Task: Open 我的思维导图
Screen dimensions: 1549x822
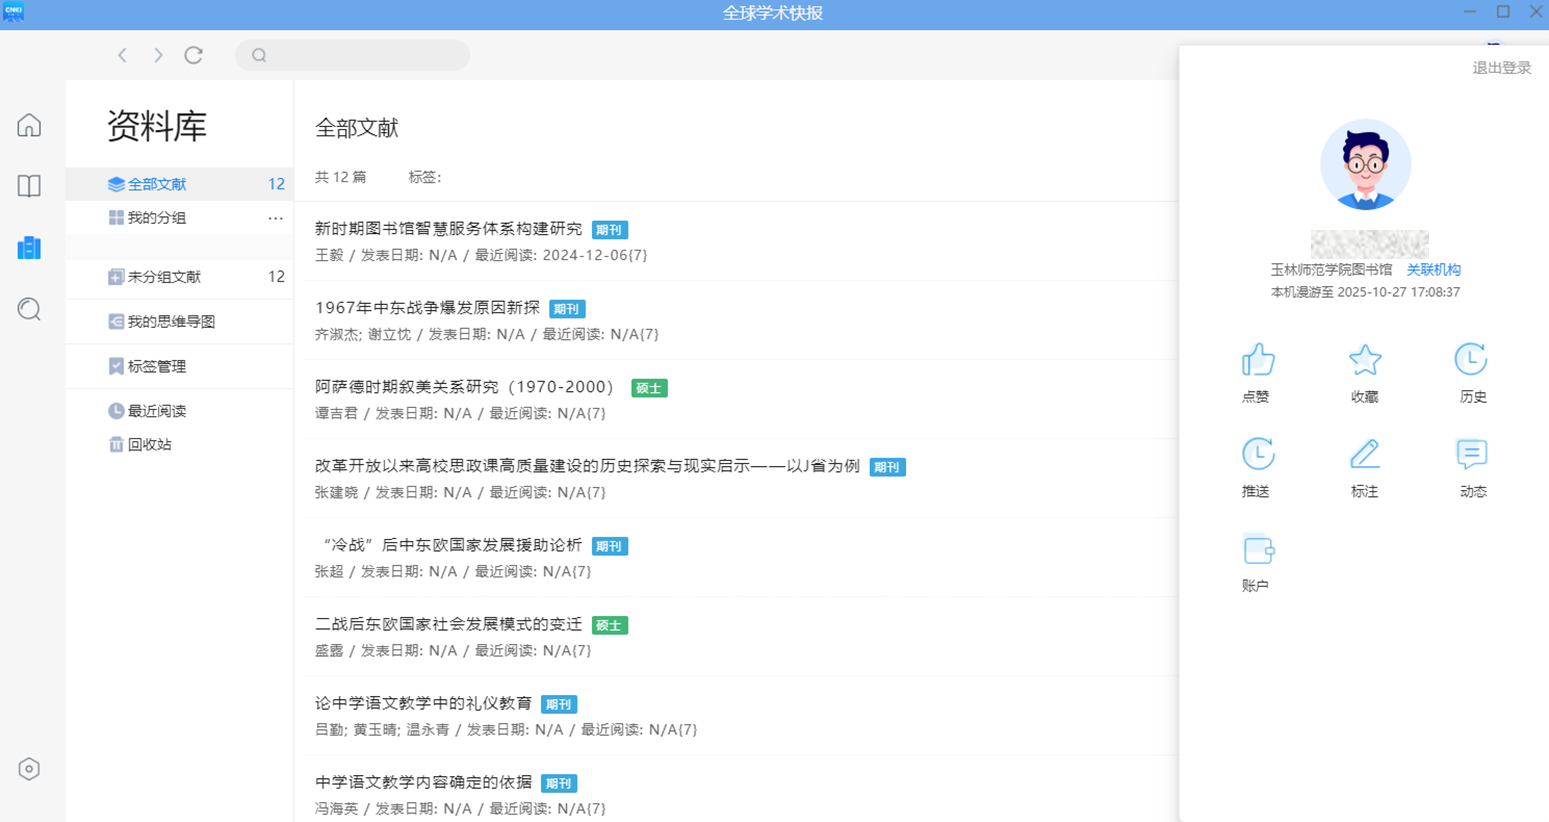Action: [x=180, y=322]
